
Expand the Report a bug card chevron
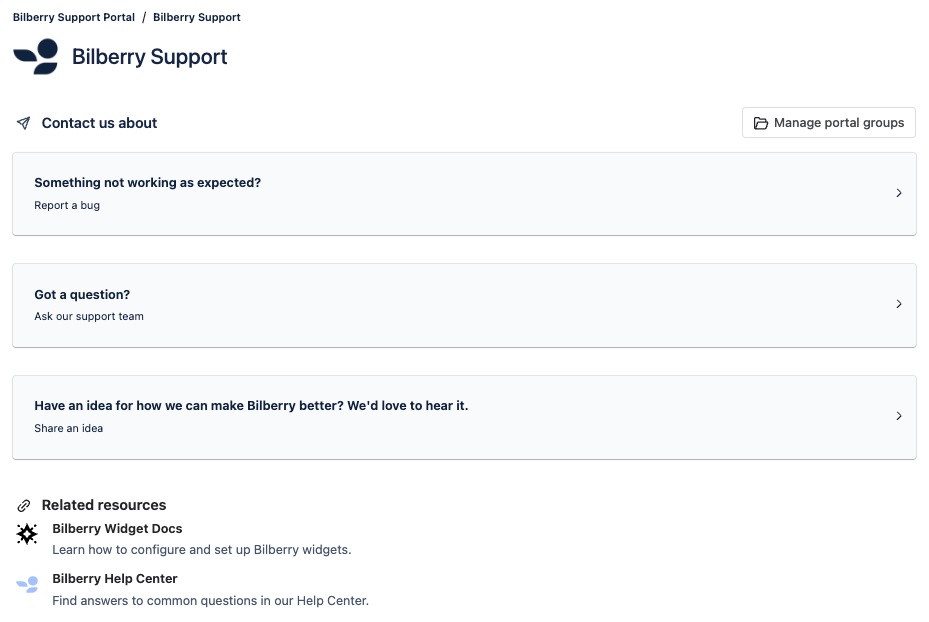pos(898,193)
